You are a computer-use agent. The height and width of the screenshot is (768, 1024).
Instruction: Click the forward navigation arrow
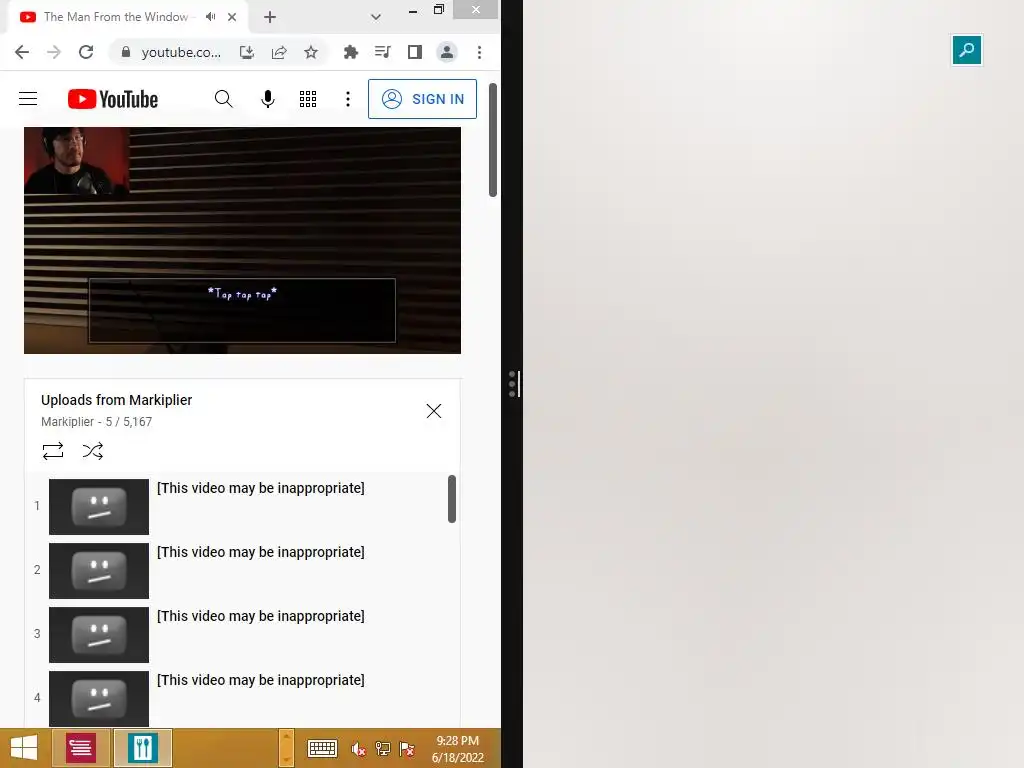pyautogui.click(x=54, y=52)
